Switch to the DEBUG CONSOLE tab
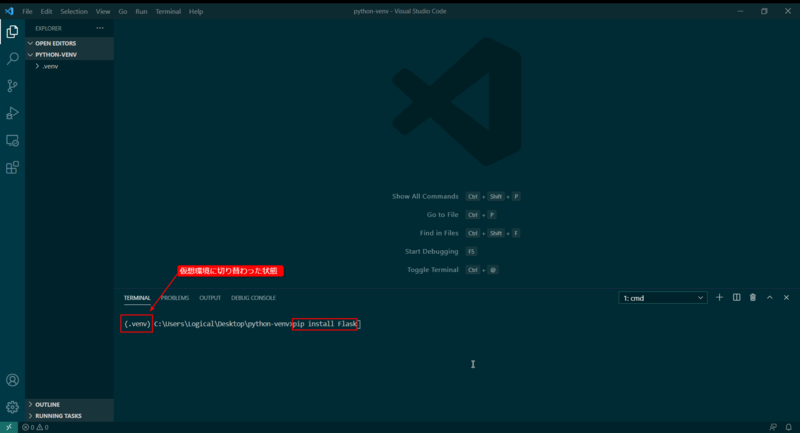The width and height of the screenshot is (800, 433). pyautogui.click(x=253, y=298)
